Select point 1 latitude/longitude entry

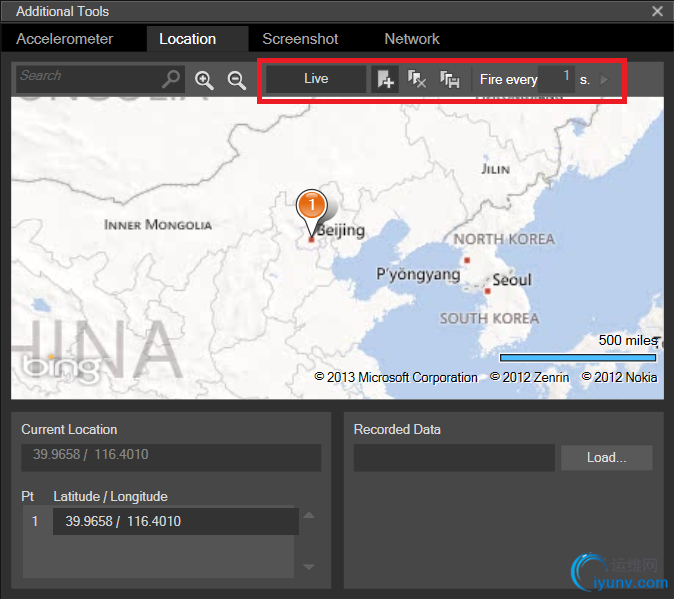[x=175, y=521]
